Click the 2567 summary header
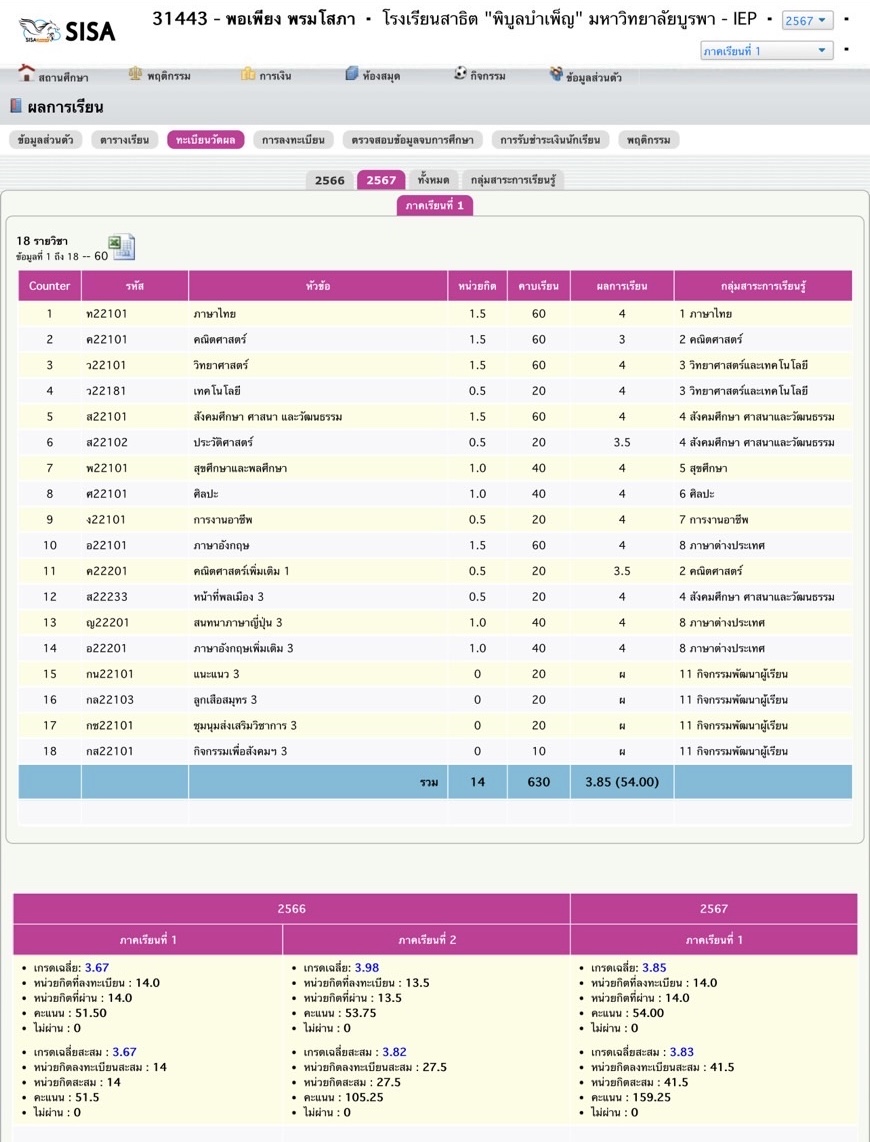This screenshot has width=870, height=1142. point(713,909)
